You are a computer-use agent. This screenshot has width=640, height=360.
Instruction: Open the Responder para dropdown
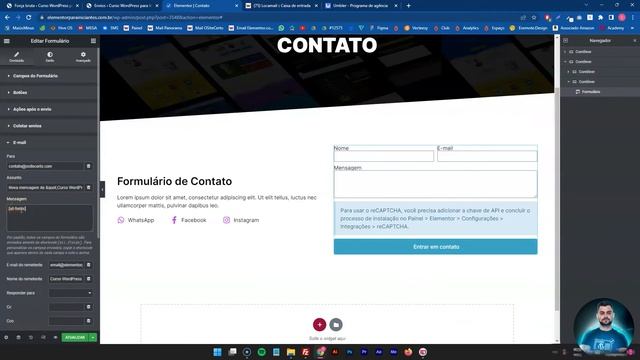[x=71, y=293]
